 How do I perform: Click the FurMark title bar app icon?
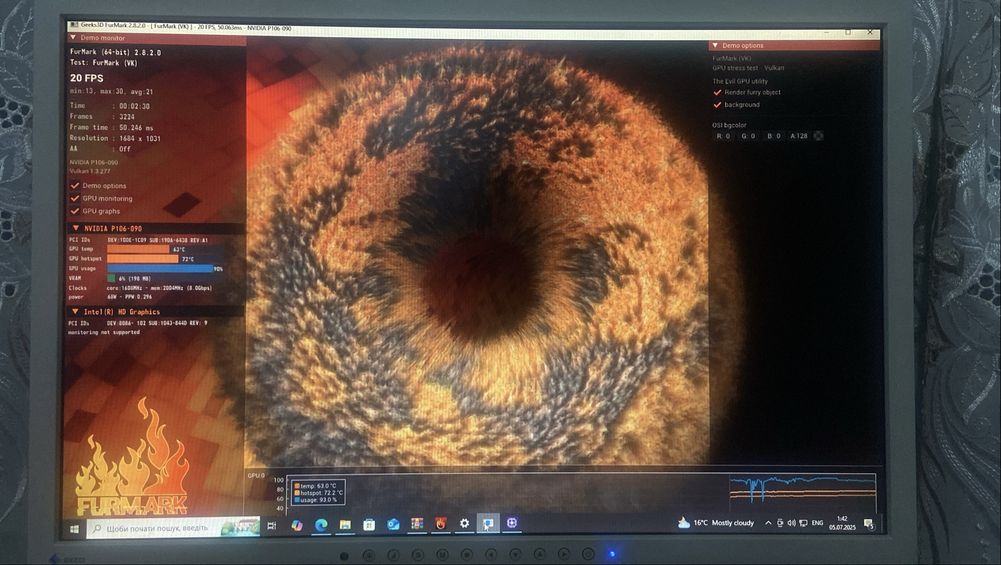point(74,25)
